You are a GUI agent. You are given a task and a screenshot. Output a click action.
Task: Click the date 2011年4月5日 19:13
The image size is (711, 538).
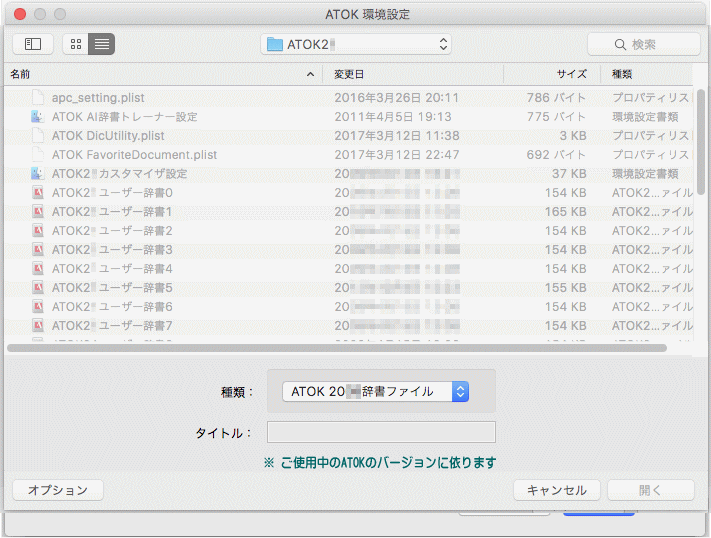(393, 117)
